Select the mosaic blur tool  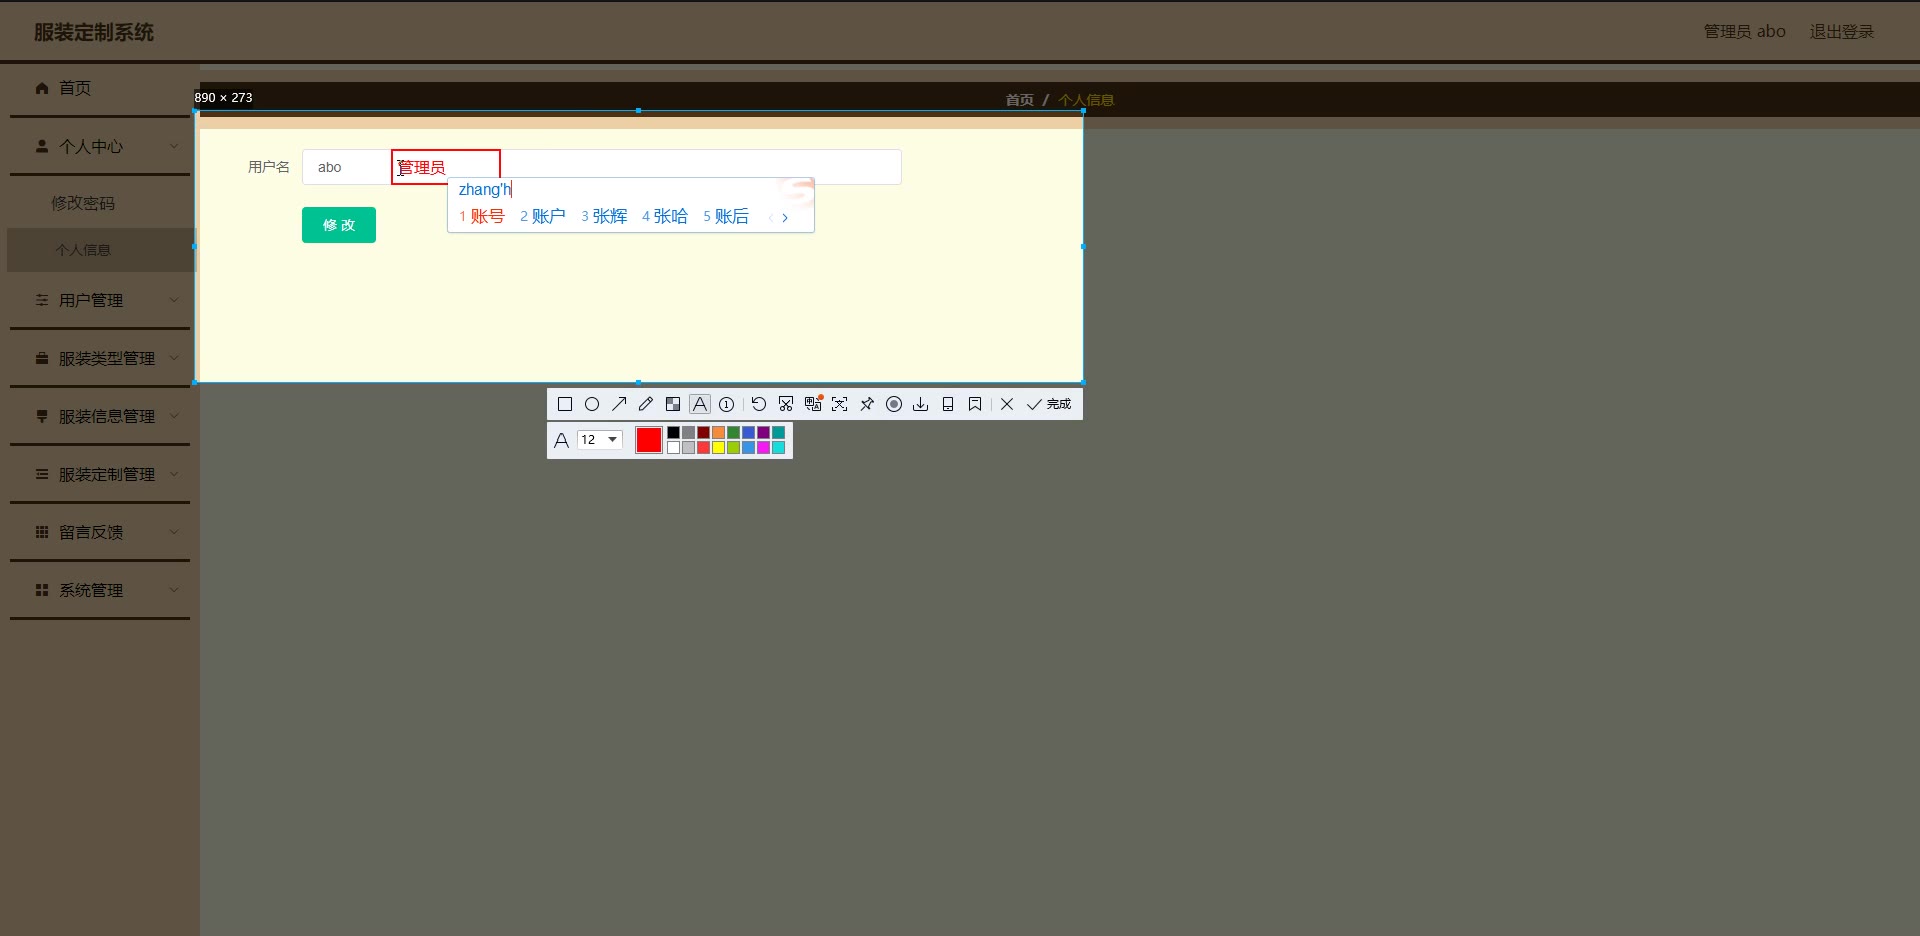click(673, 404)
